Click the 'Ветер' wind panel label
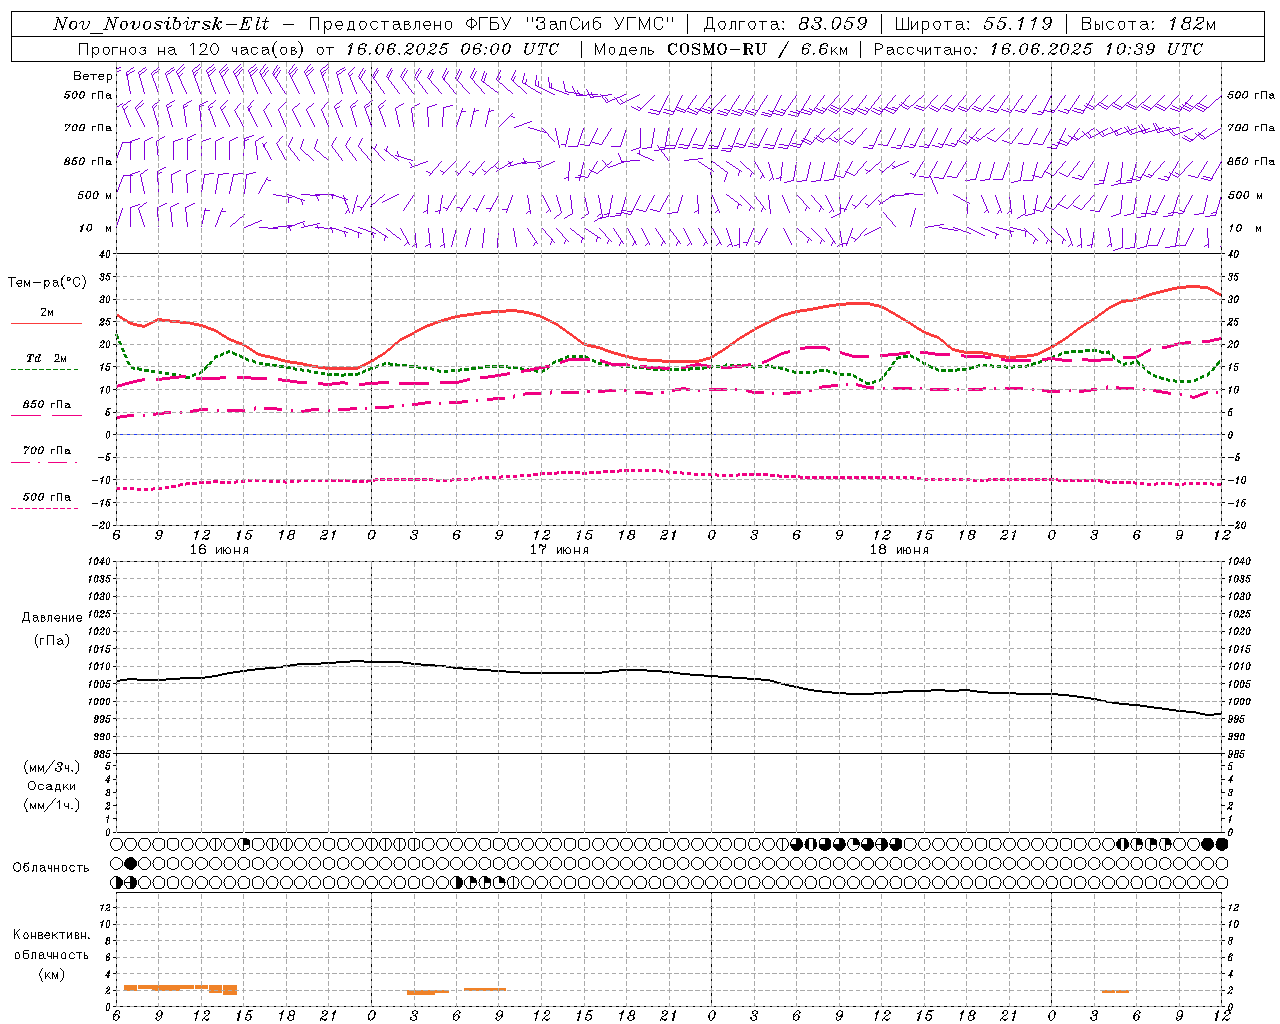This screenshot has height=1024, width=1280. point(92,76)
